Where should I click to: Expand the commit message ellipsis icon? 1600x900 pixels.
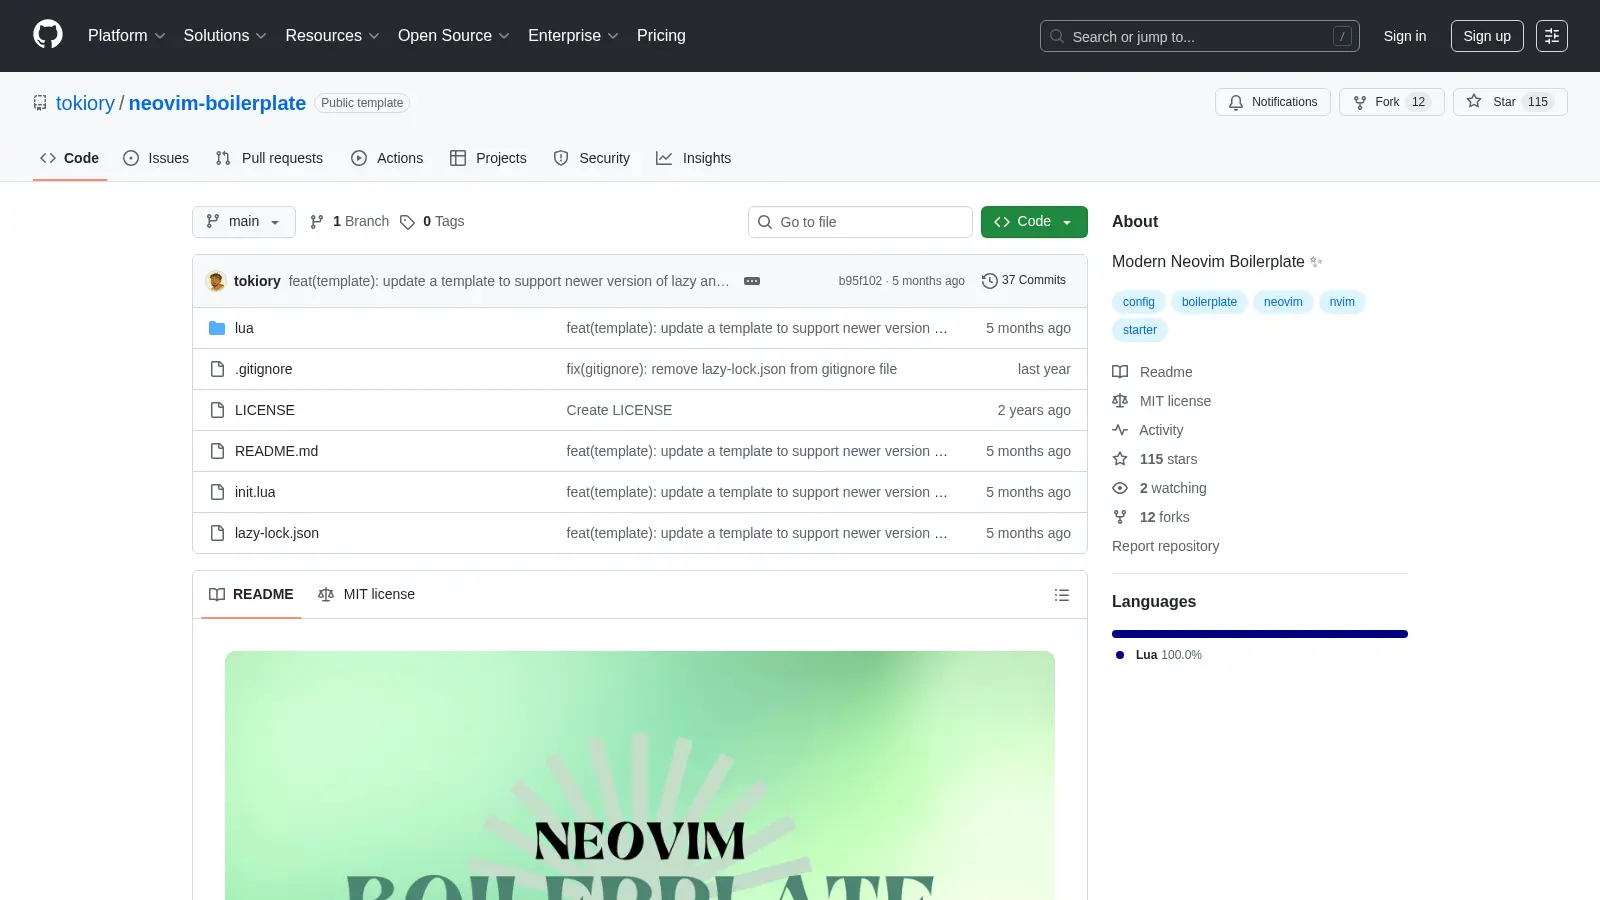click(x=752, y=281)
